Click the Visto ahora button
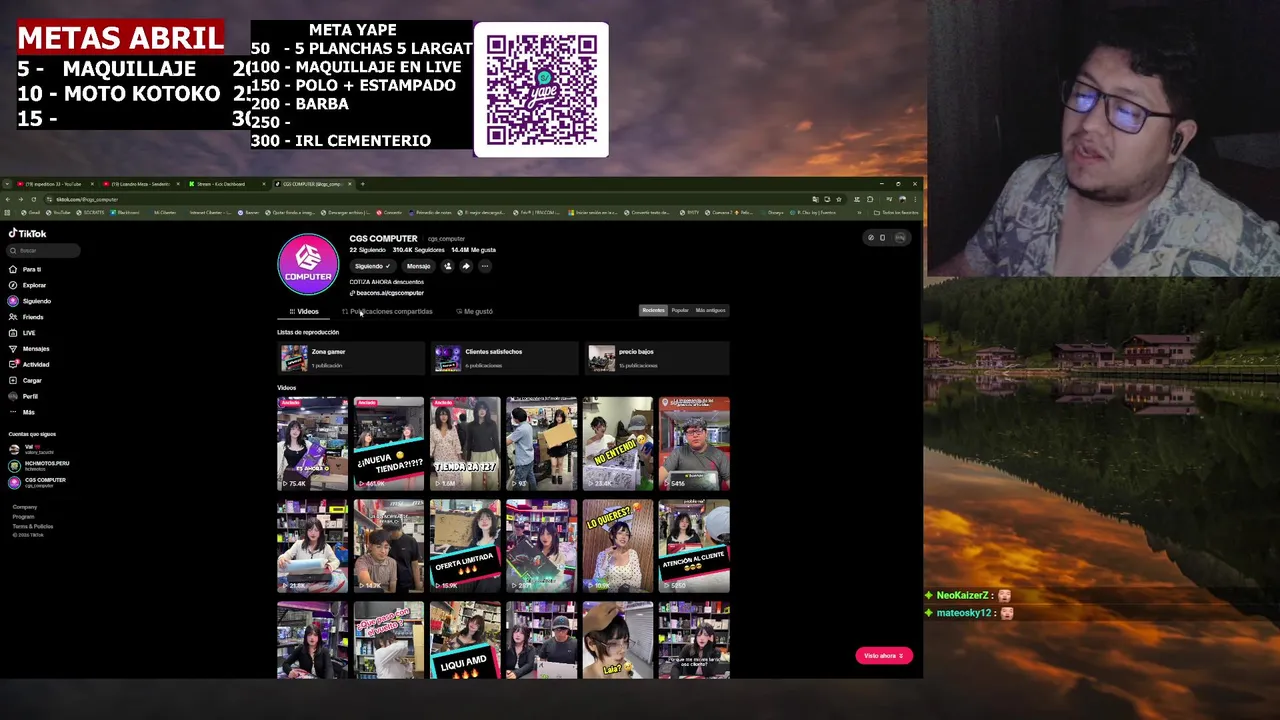This screenshot has width=1280, height=720. point(883,656)
